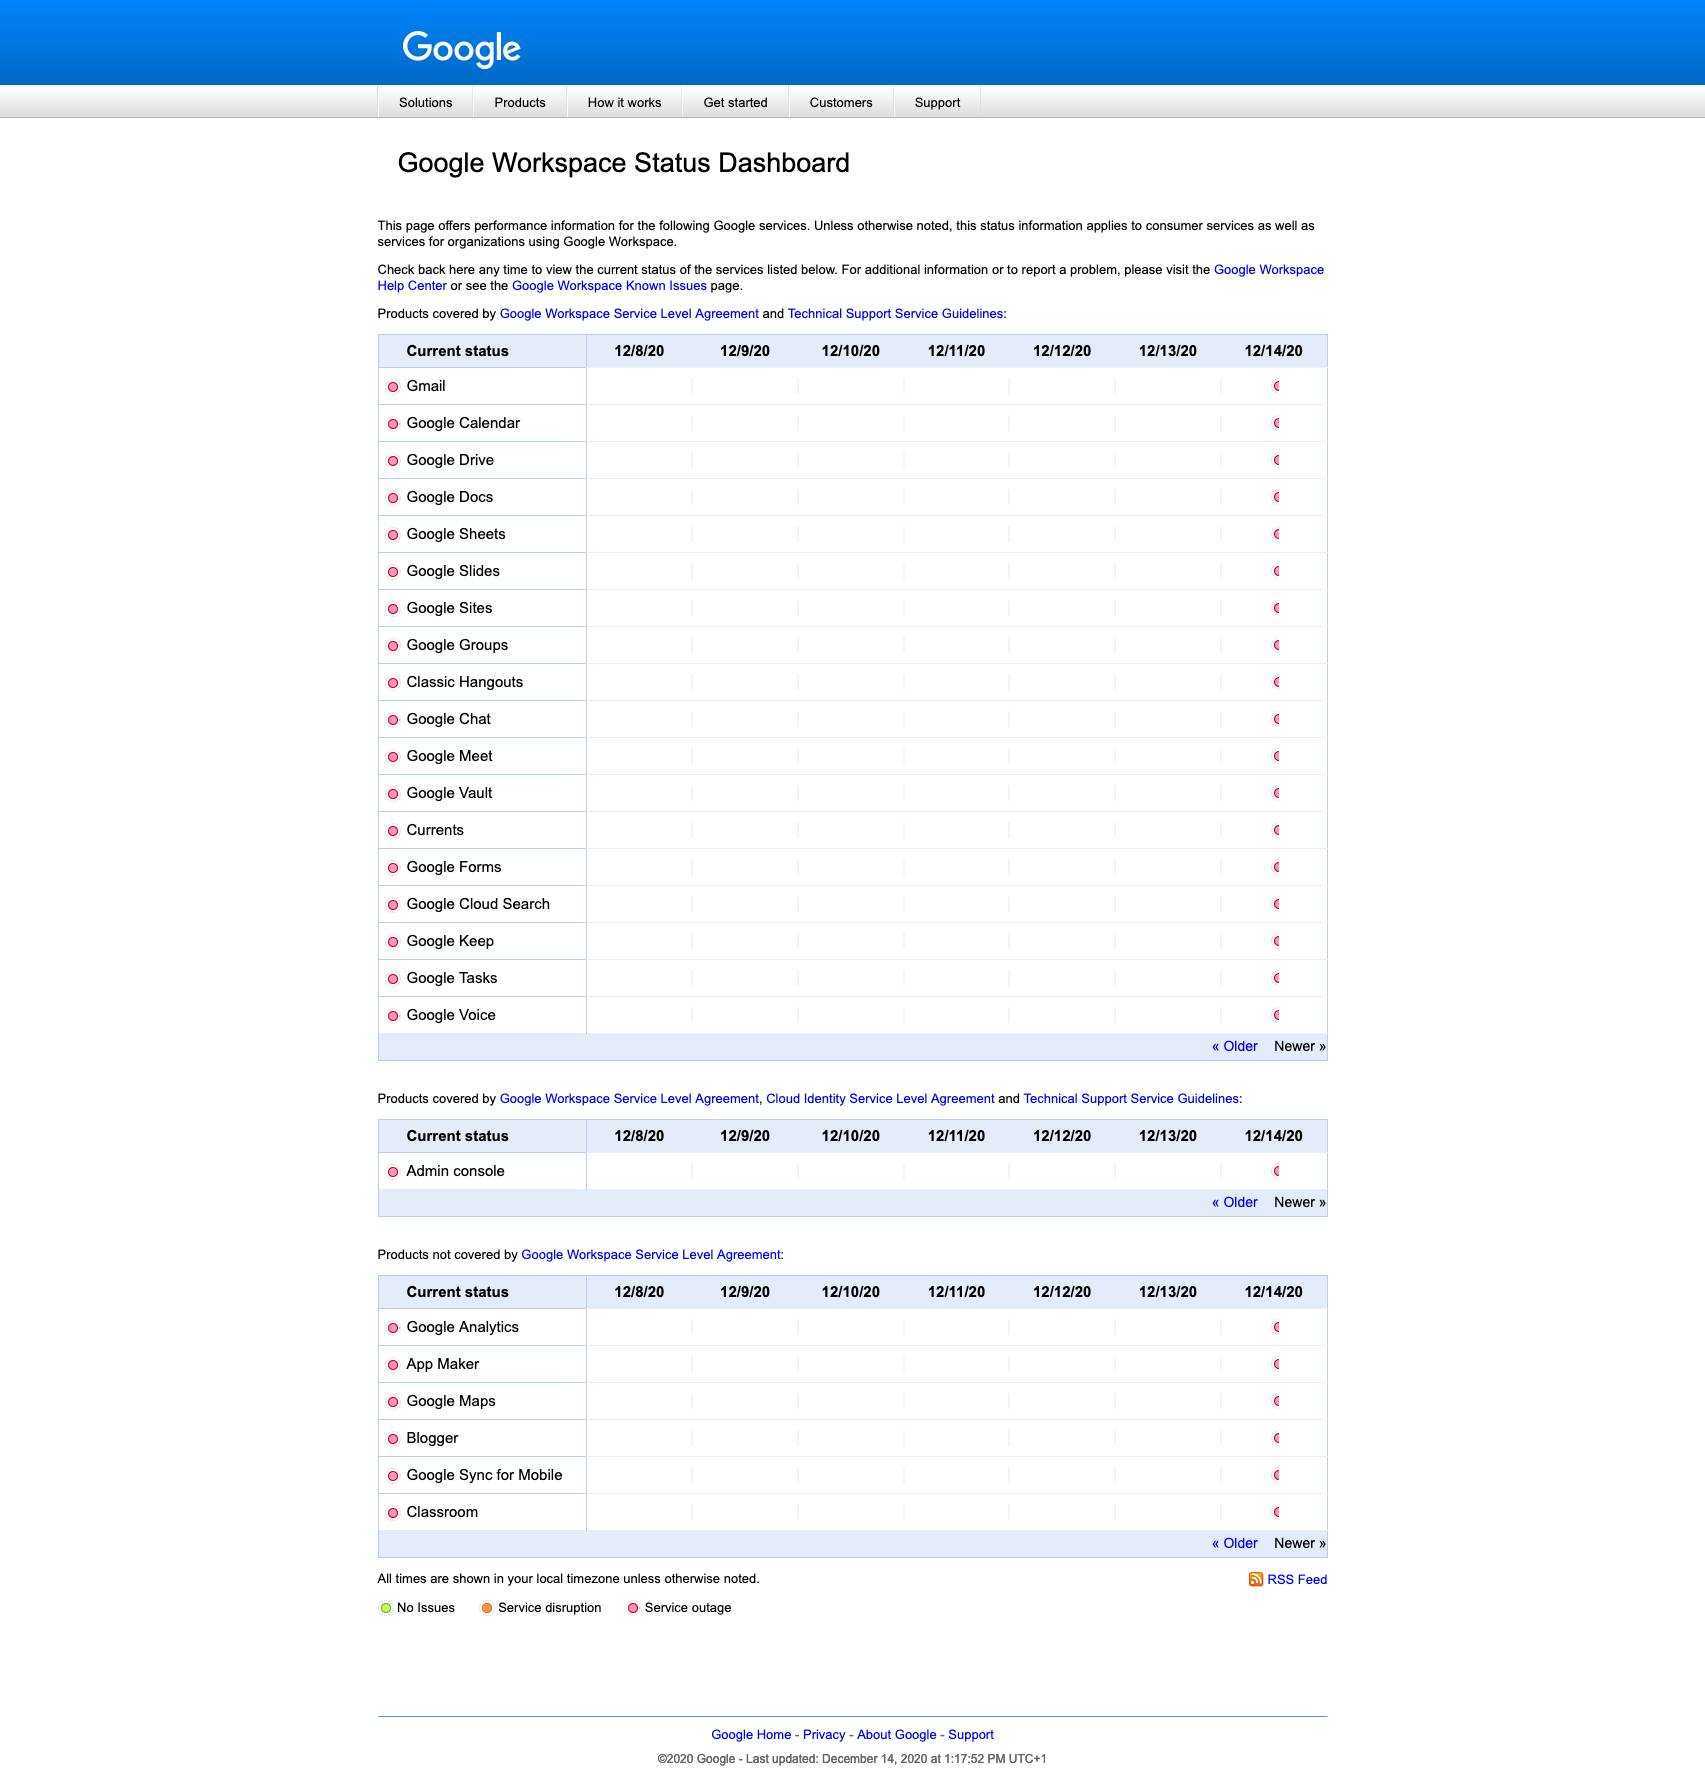Image resolution: width=1705 pixels, height=1768 pixels.
Task: Open the Google Workspace Known Issues link
Action: 609,286
